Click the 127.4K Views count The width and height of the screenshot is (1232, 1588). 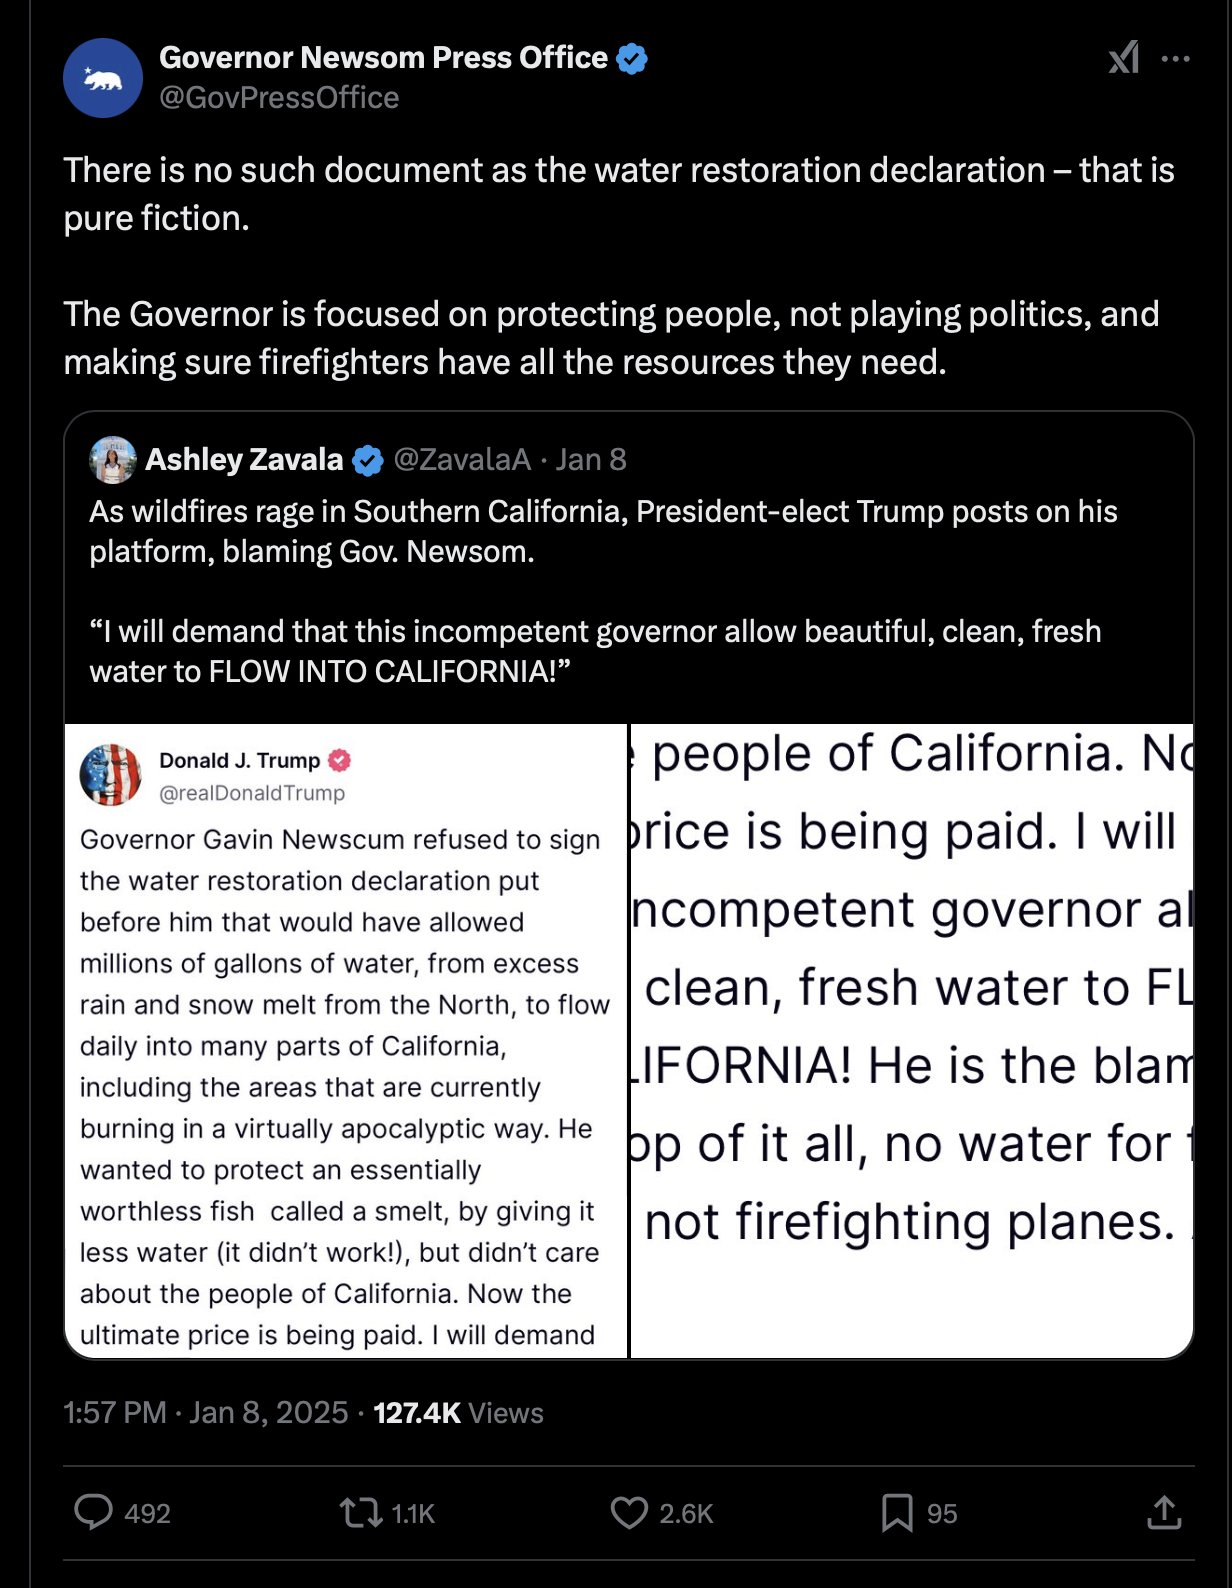coord(458,1413)
